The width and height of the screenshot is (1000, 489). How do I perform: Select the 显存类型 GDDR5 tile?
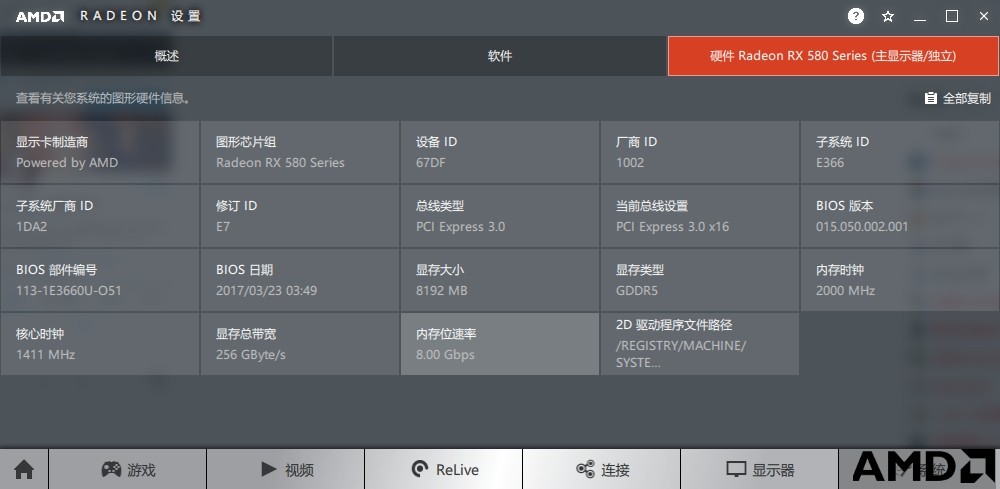700,280
